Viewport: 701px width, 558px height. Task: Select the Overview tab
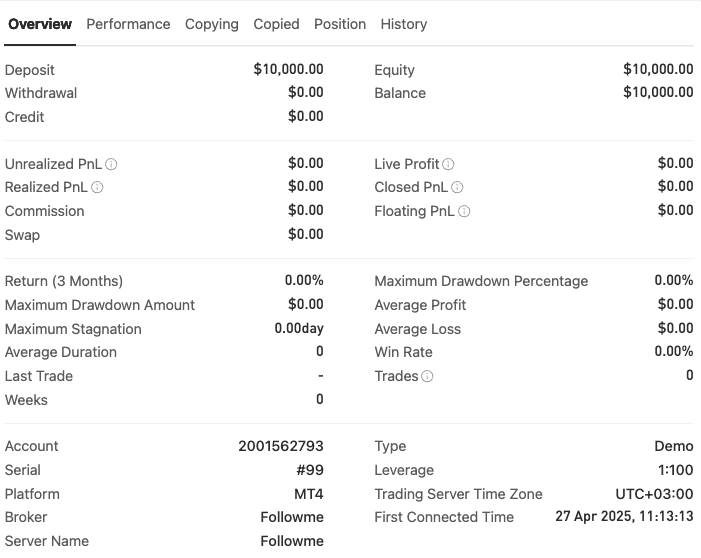(40, 24)
